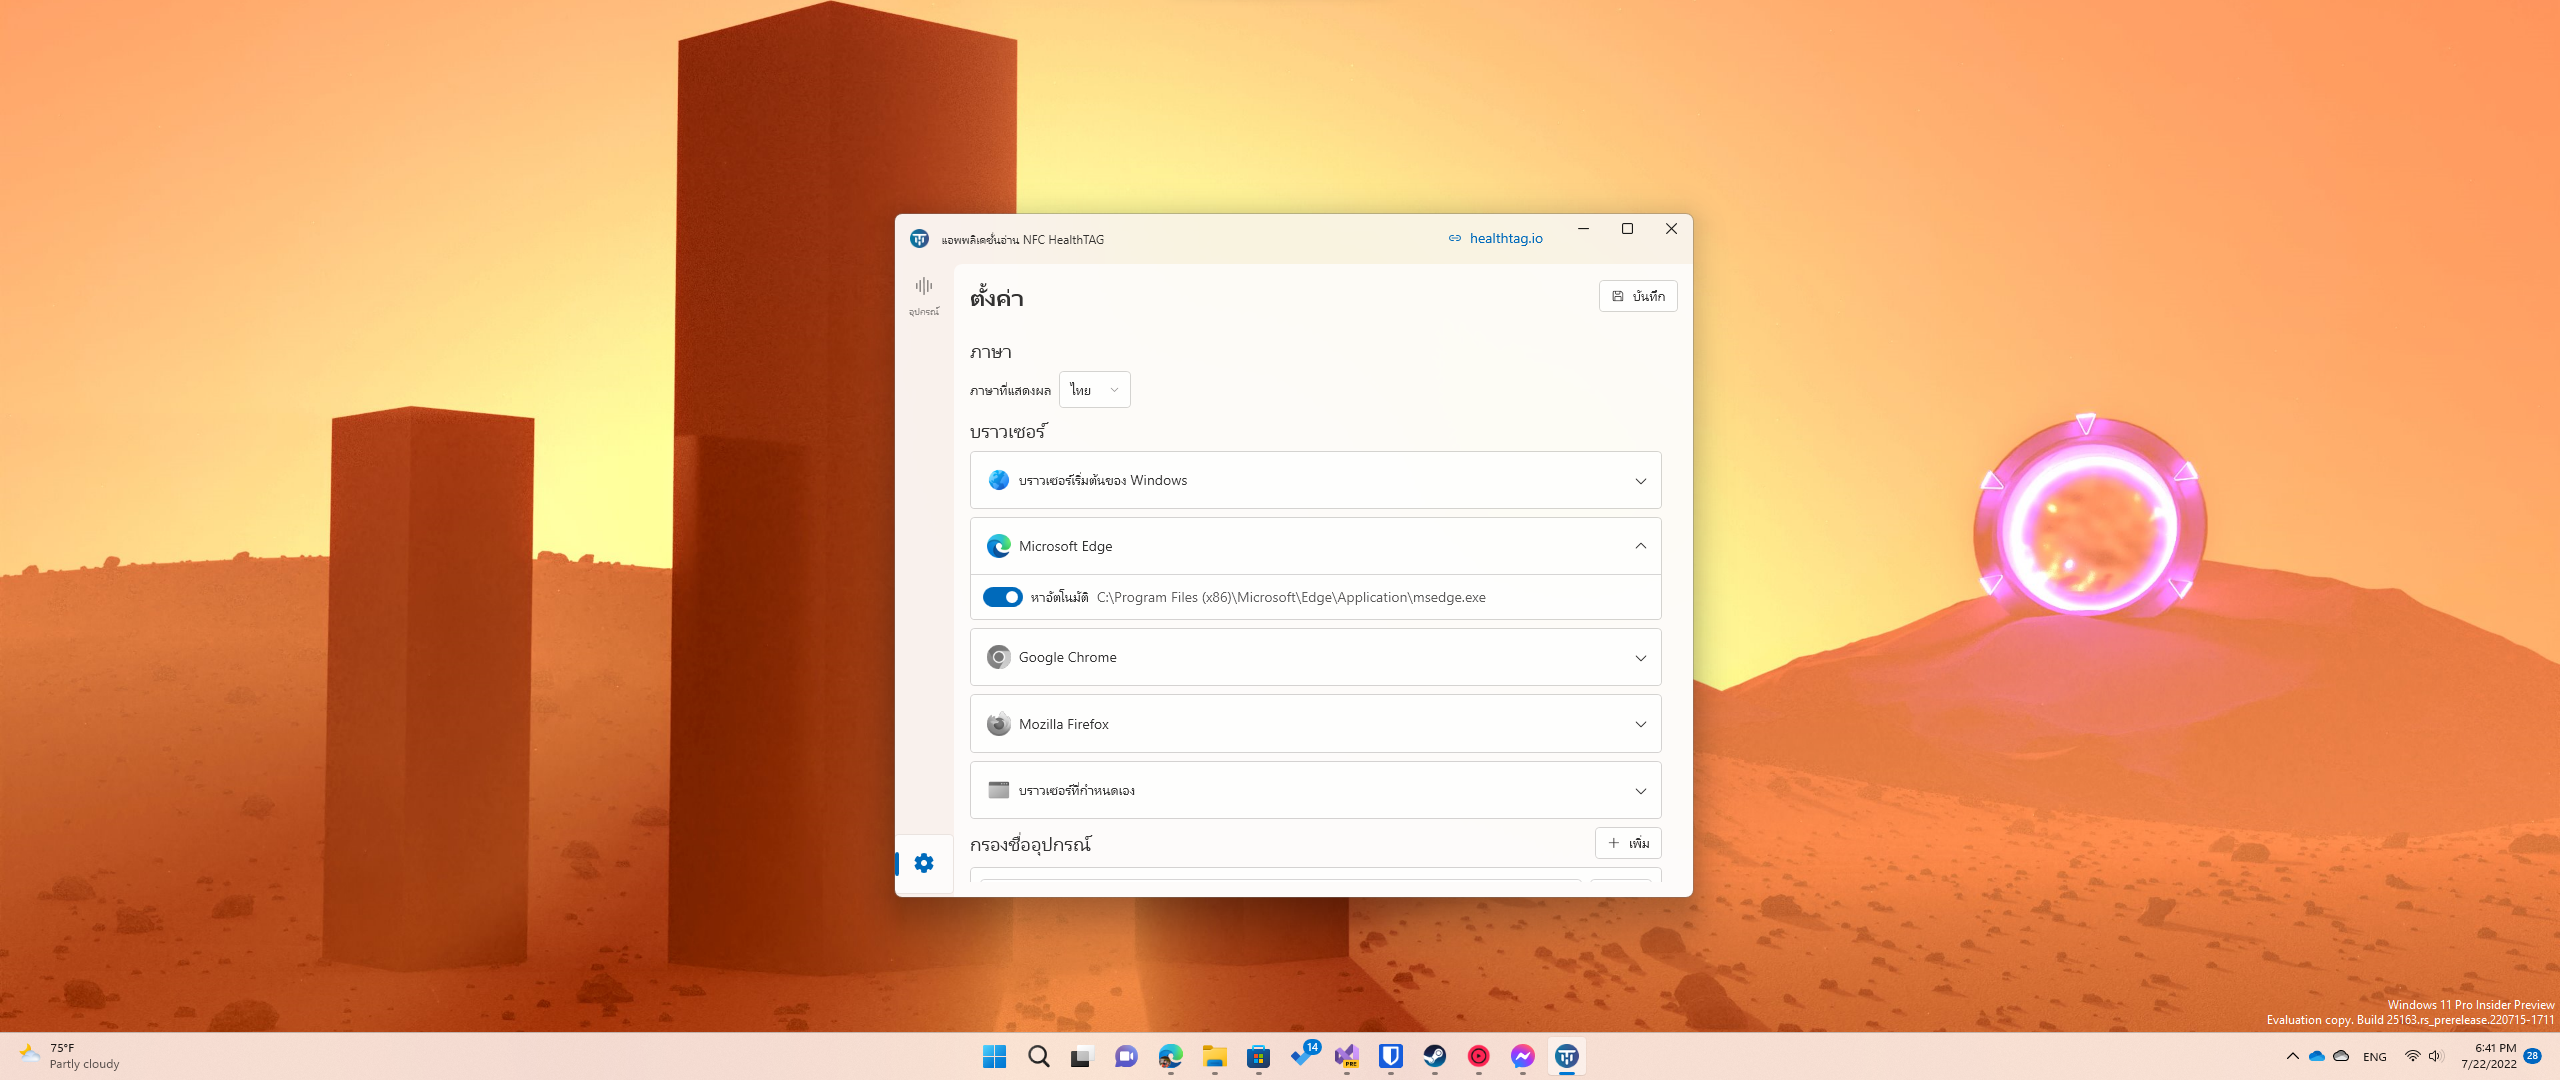
Task: Expand the Mozilla Firefox section
Action: coord(1315,724)
